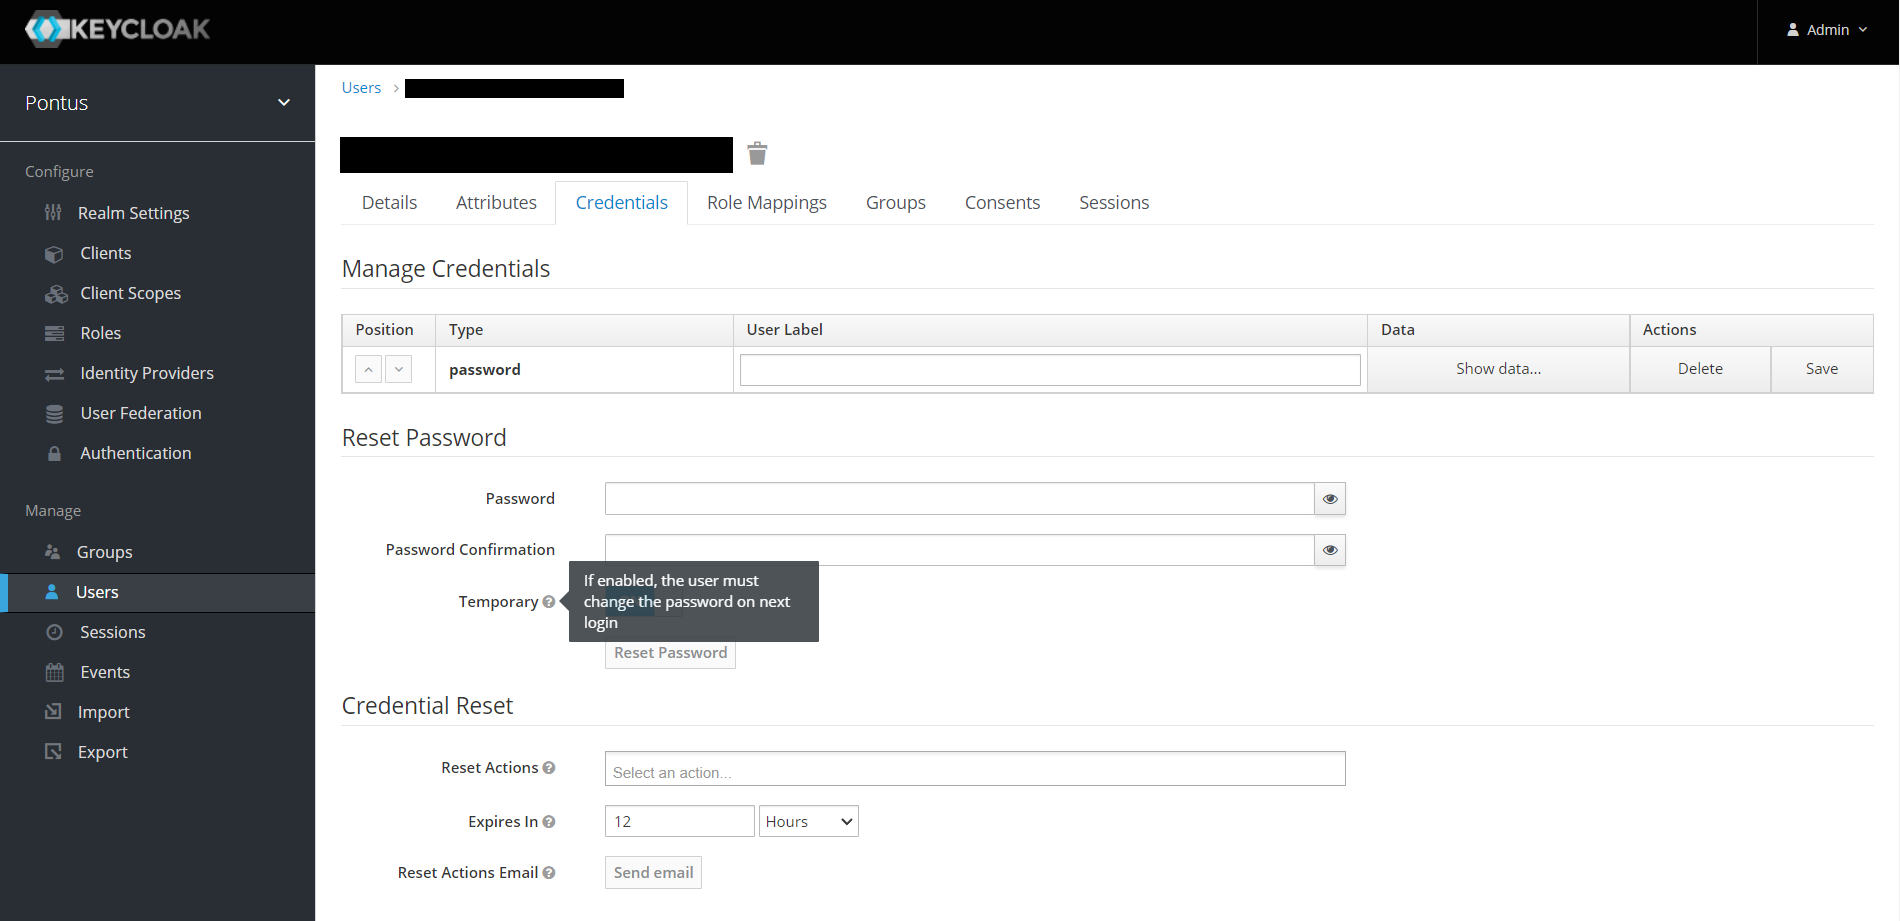
Task: Switch to the Details tab
Action: tap(389, 203)
